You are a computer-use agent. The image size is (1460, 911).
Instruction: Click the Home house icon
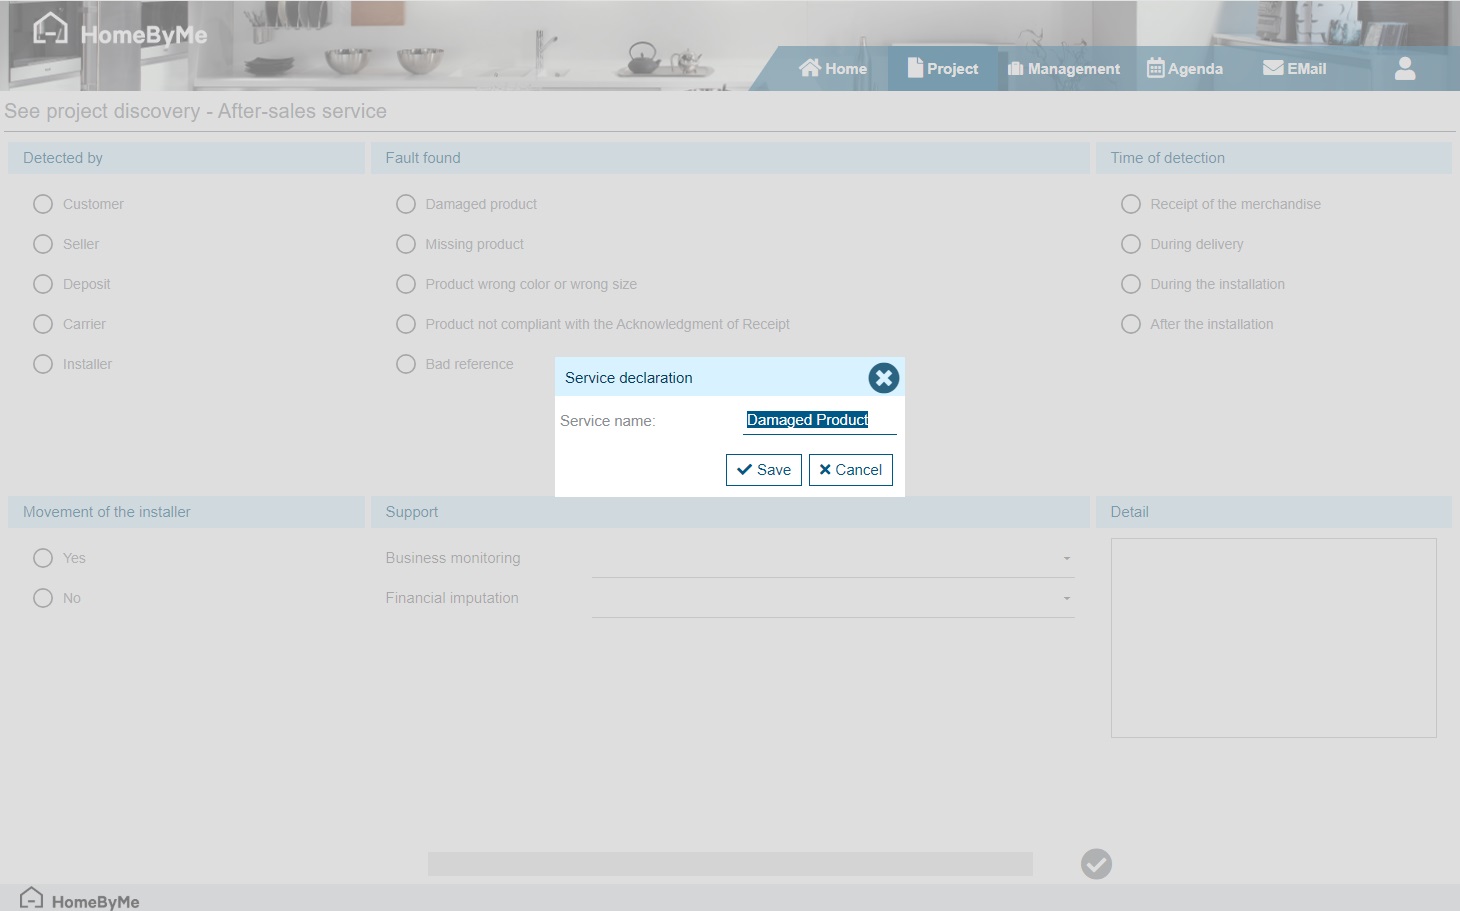click(x=809, y=68)
